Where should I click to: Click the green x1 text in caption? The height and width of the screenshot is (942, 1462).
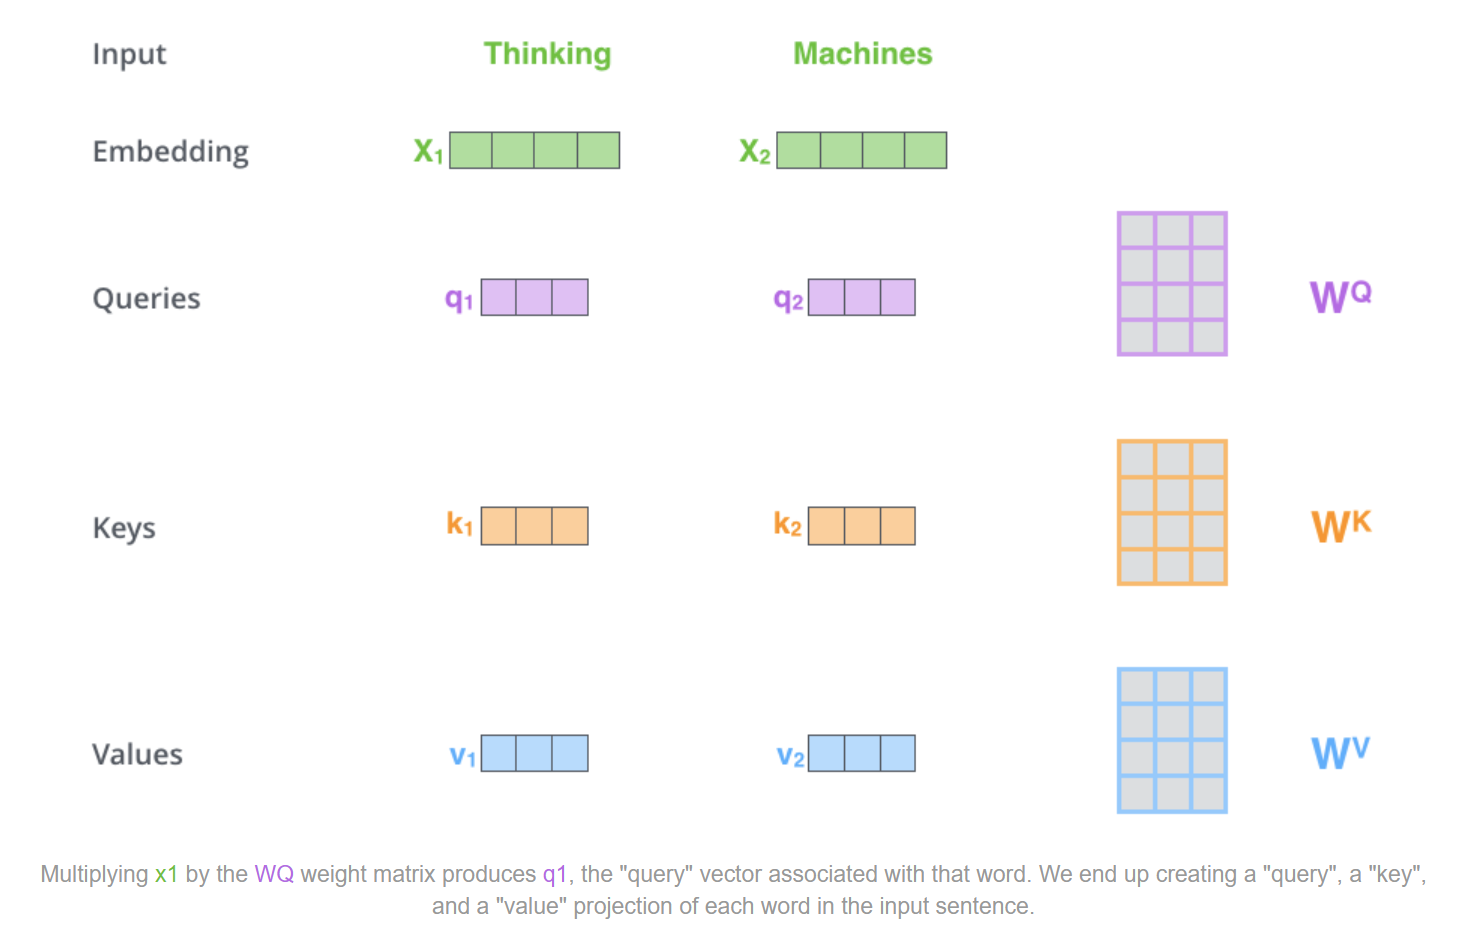click(x=166, y=874)
